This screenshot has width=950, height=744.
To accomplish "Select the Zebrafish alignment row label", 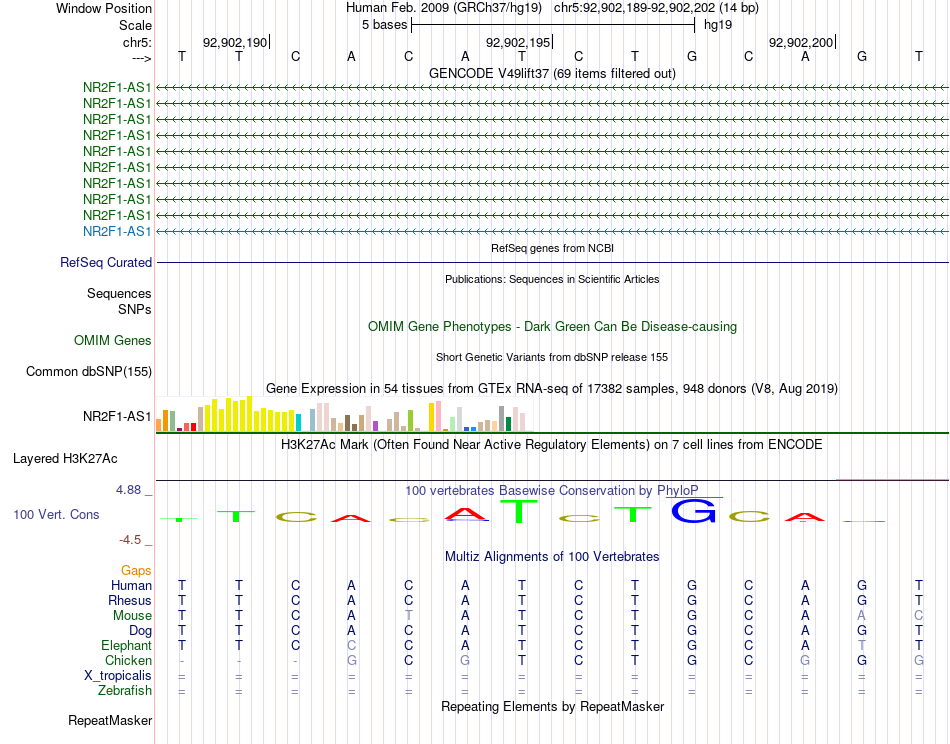I will point(125,691).
